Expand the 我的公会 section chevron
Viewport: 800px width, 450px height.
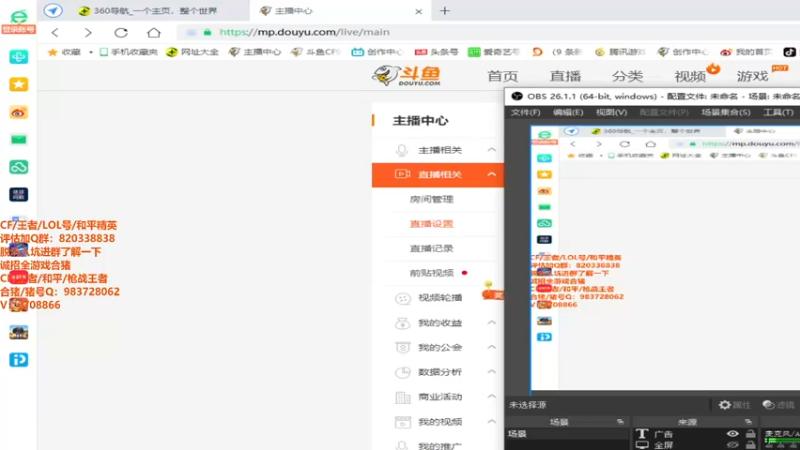click(491, 347)
